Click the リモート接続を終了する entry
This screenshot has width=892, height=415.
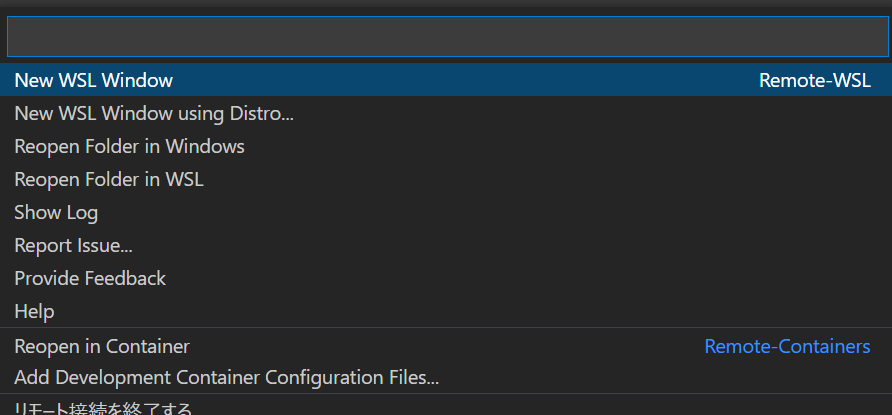point(103,408)
